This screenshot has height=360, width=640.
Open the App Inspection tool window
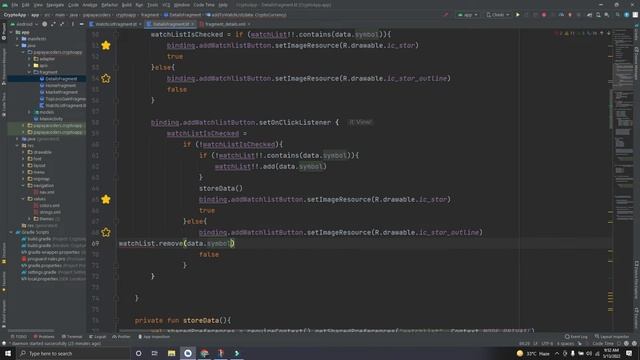point(154,337)
